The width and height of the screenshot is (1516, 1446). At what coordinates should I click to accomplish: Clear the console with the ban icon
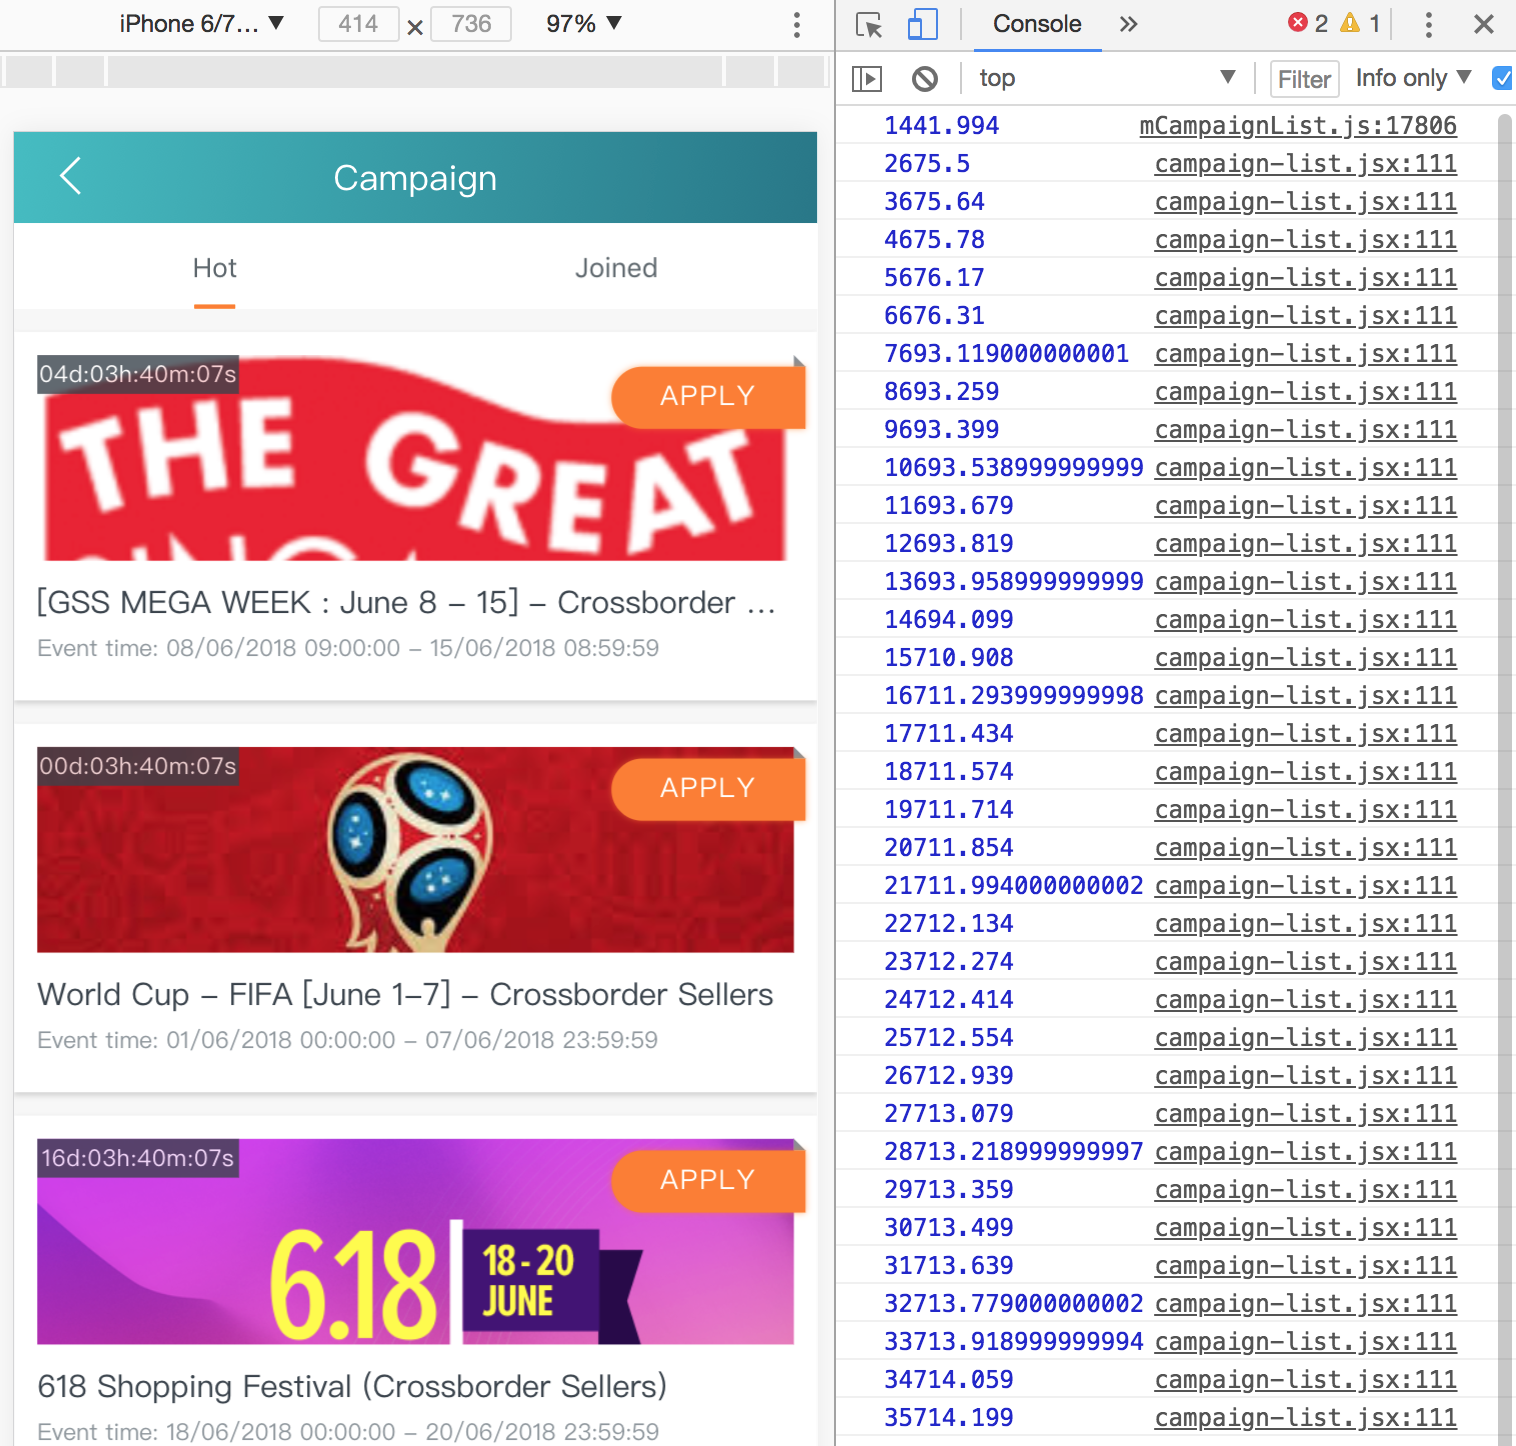pyautogui.click(x=925, y=79)
